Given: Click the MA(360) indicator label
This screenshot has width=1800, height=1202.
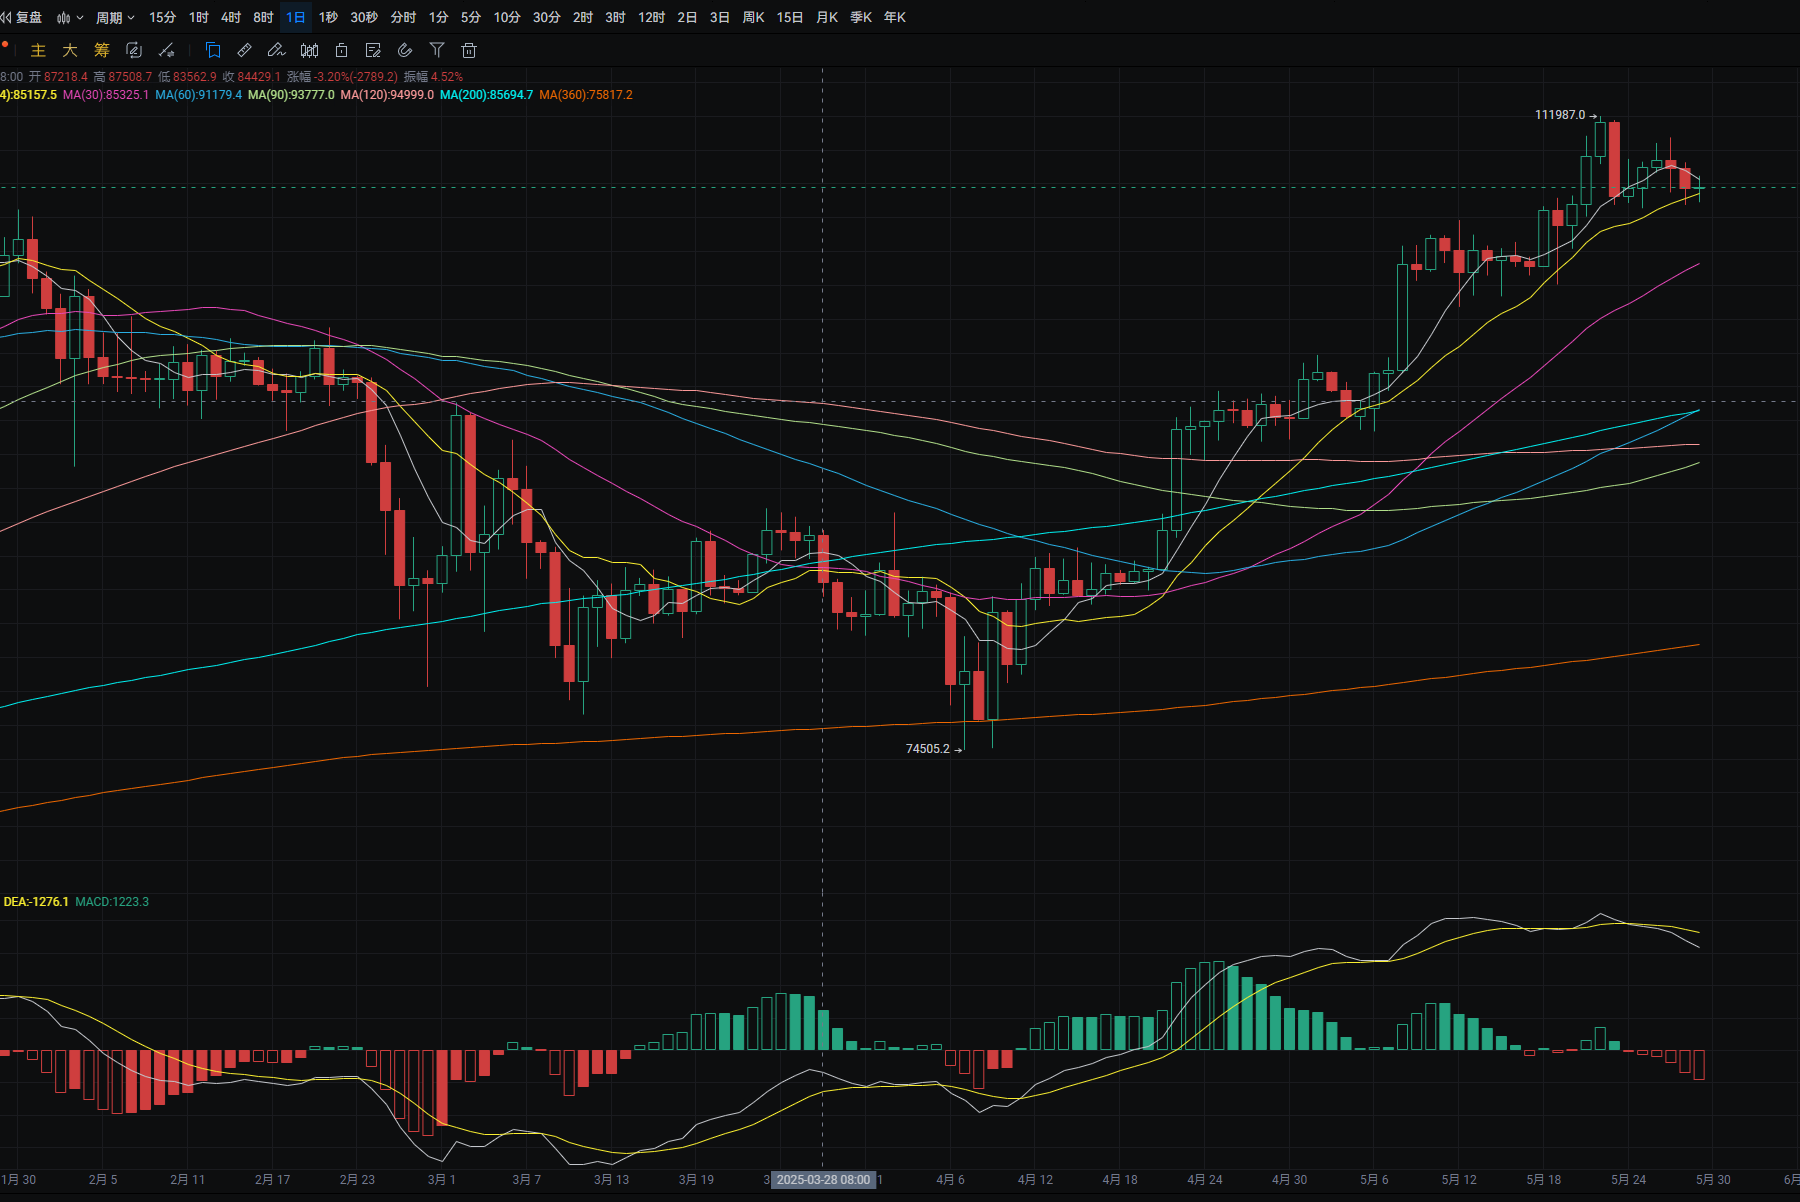Looking at the screenshot, I should tap(586, 95).
